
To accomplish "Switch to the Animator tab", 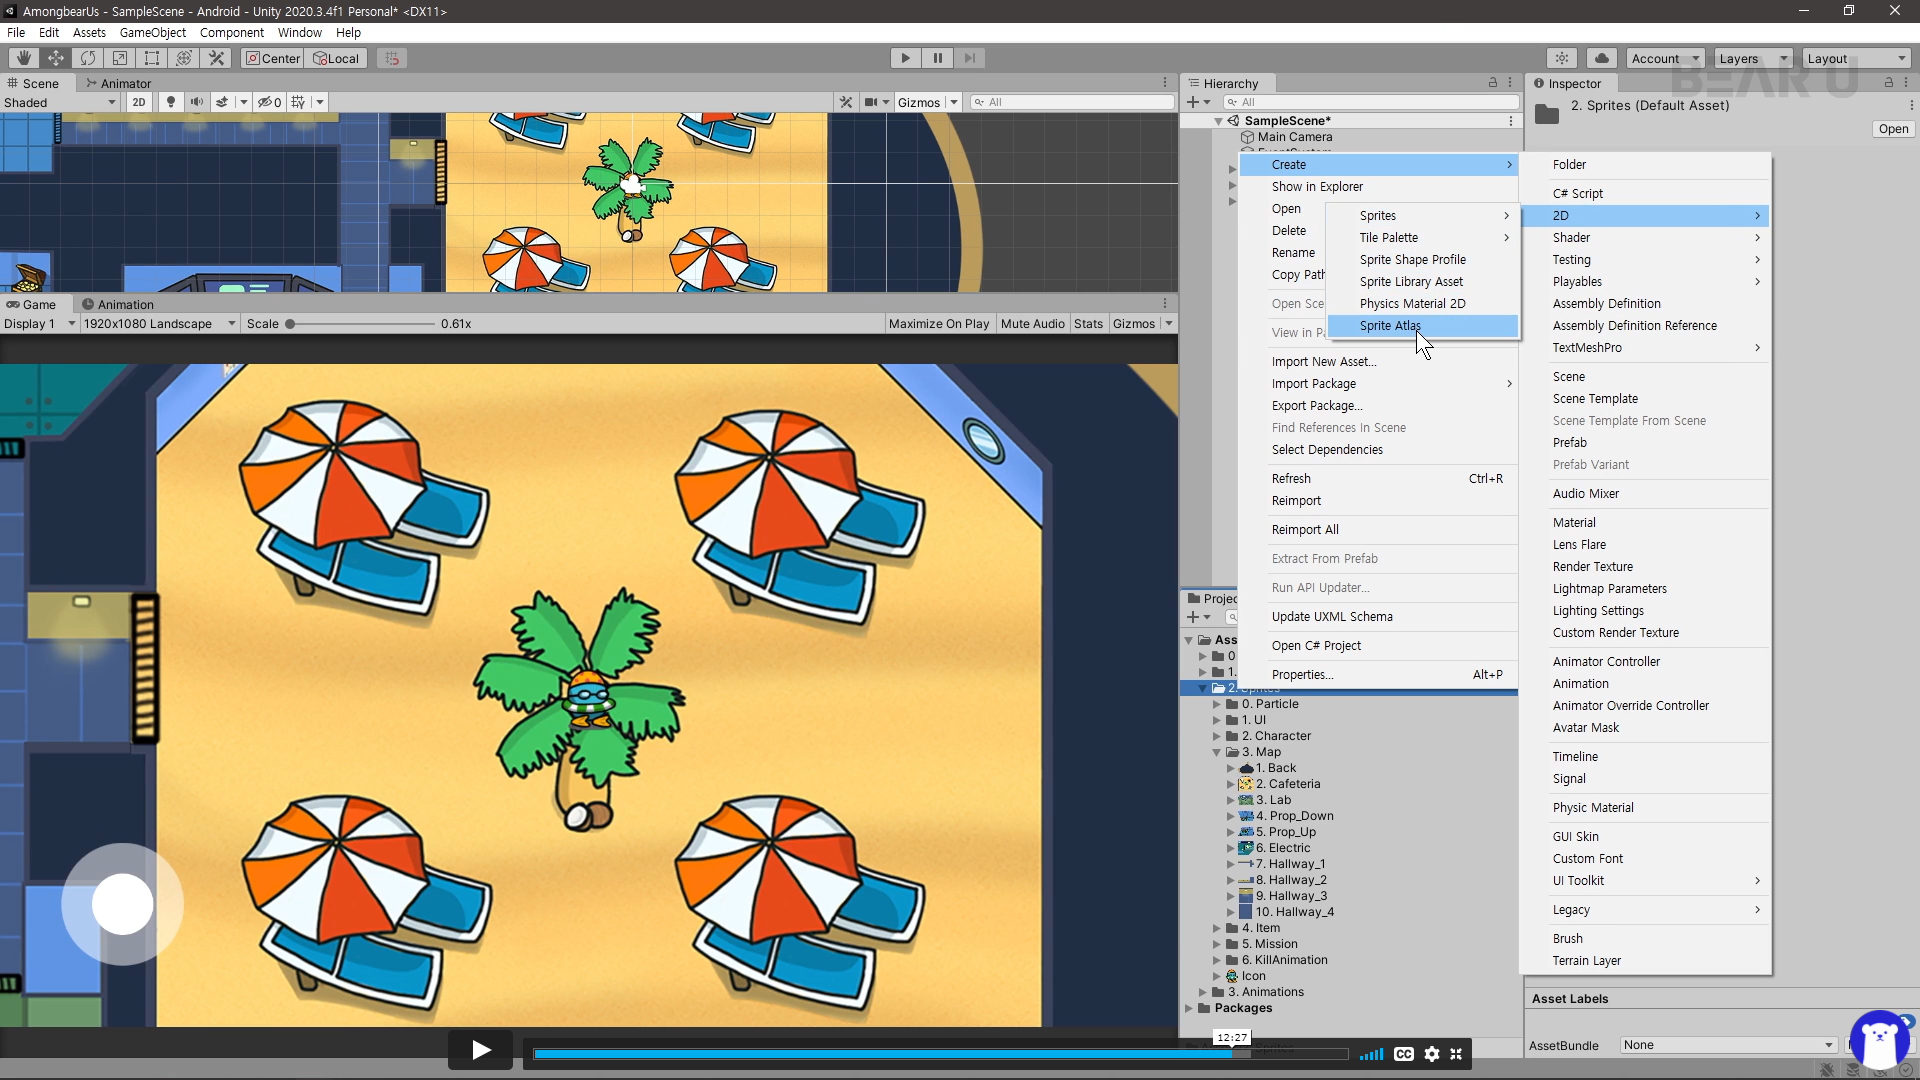I will [119, 83].
